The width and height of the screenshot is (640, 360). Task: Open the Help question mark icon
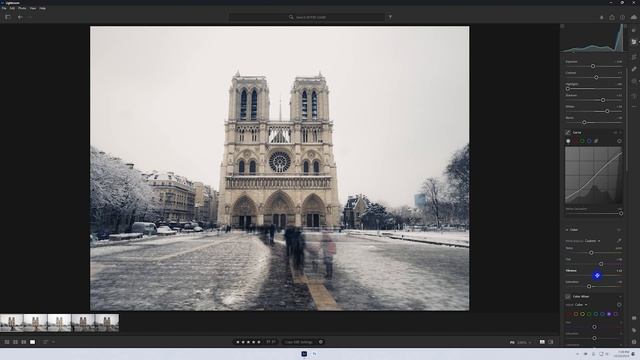tap(622, 18)
